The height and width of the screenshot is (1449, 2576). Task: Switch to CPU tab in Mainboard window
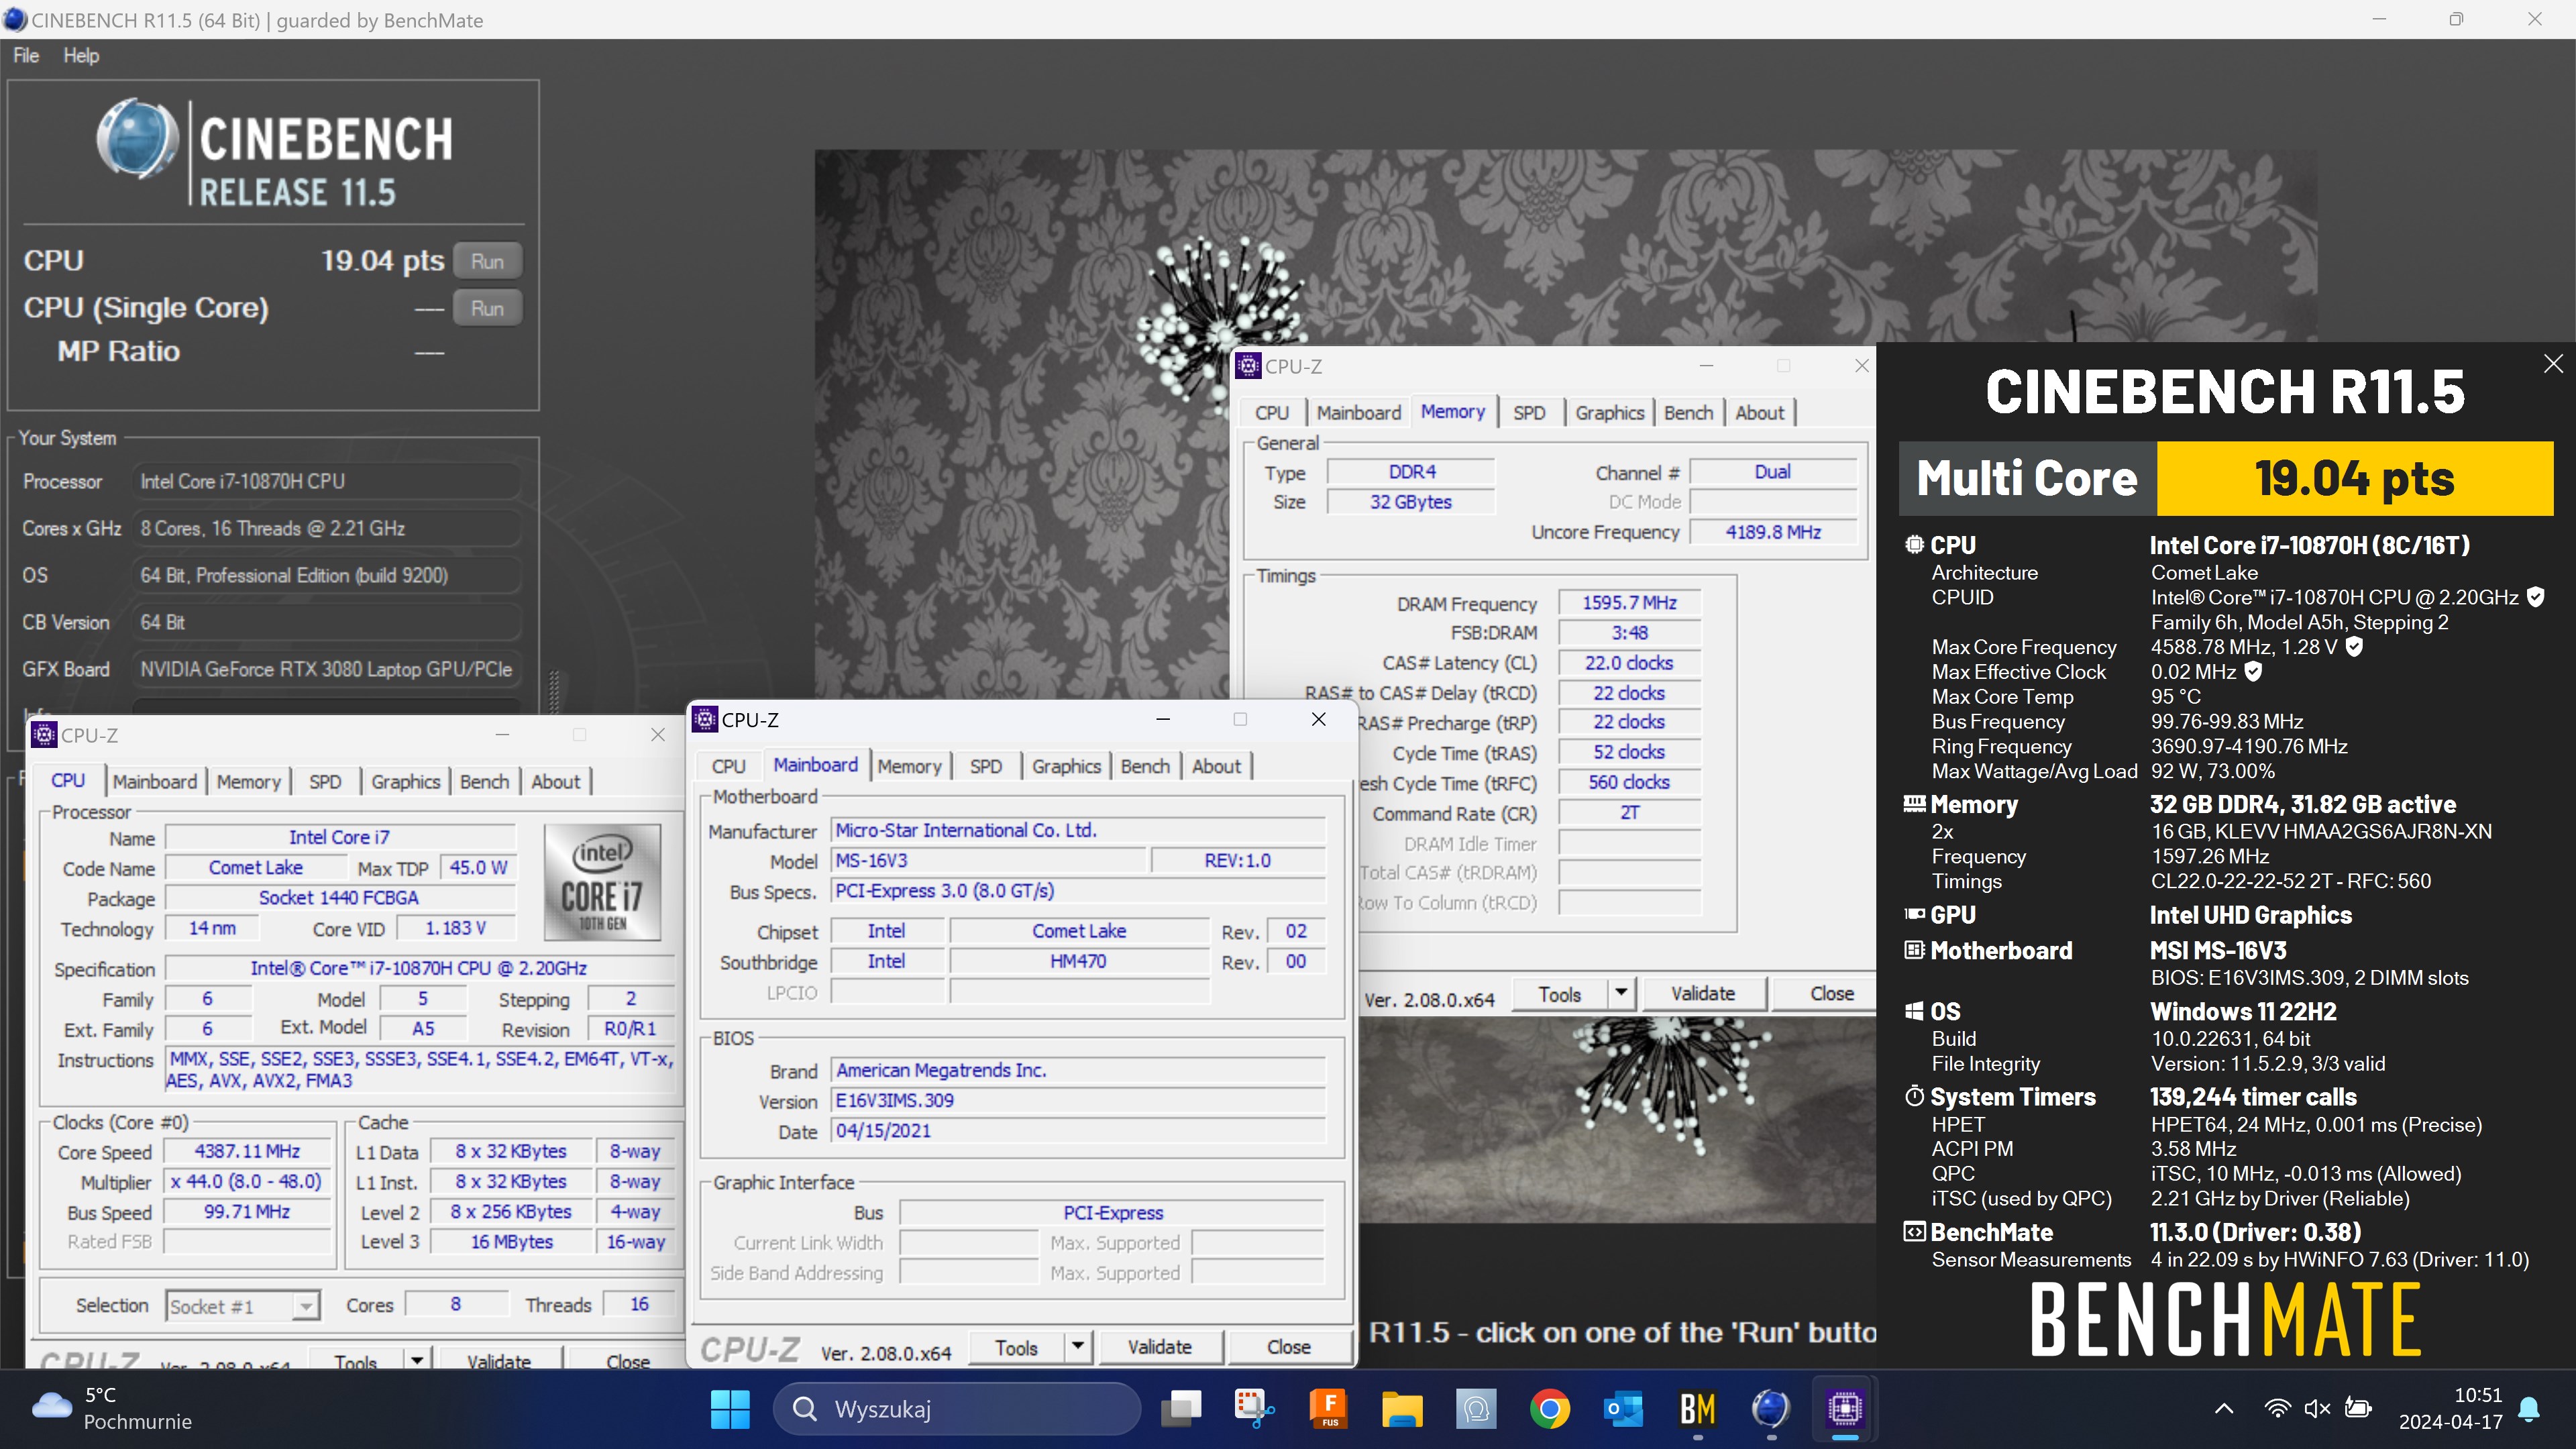tap(728, 766)
